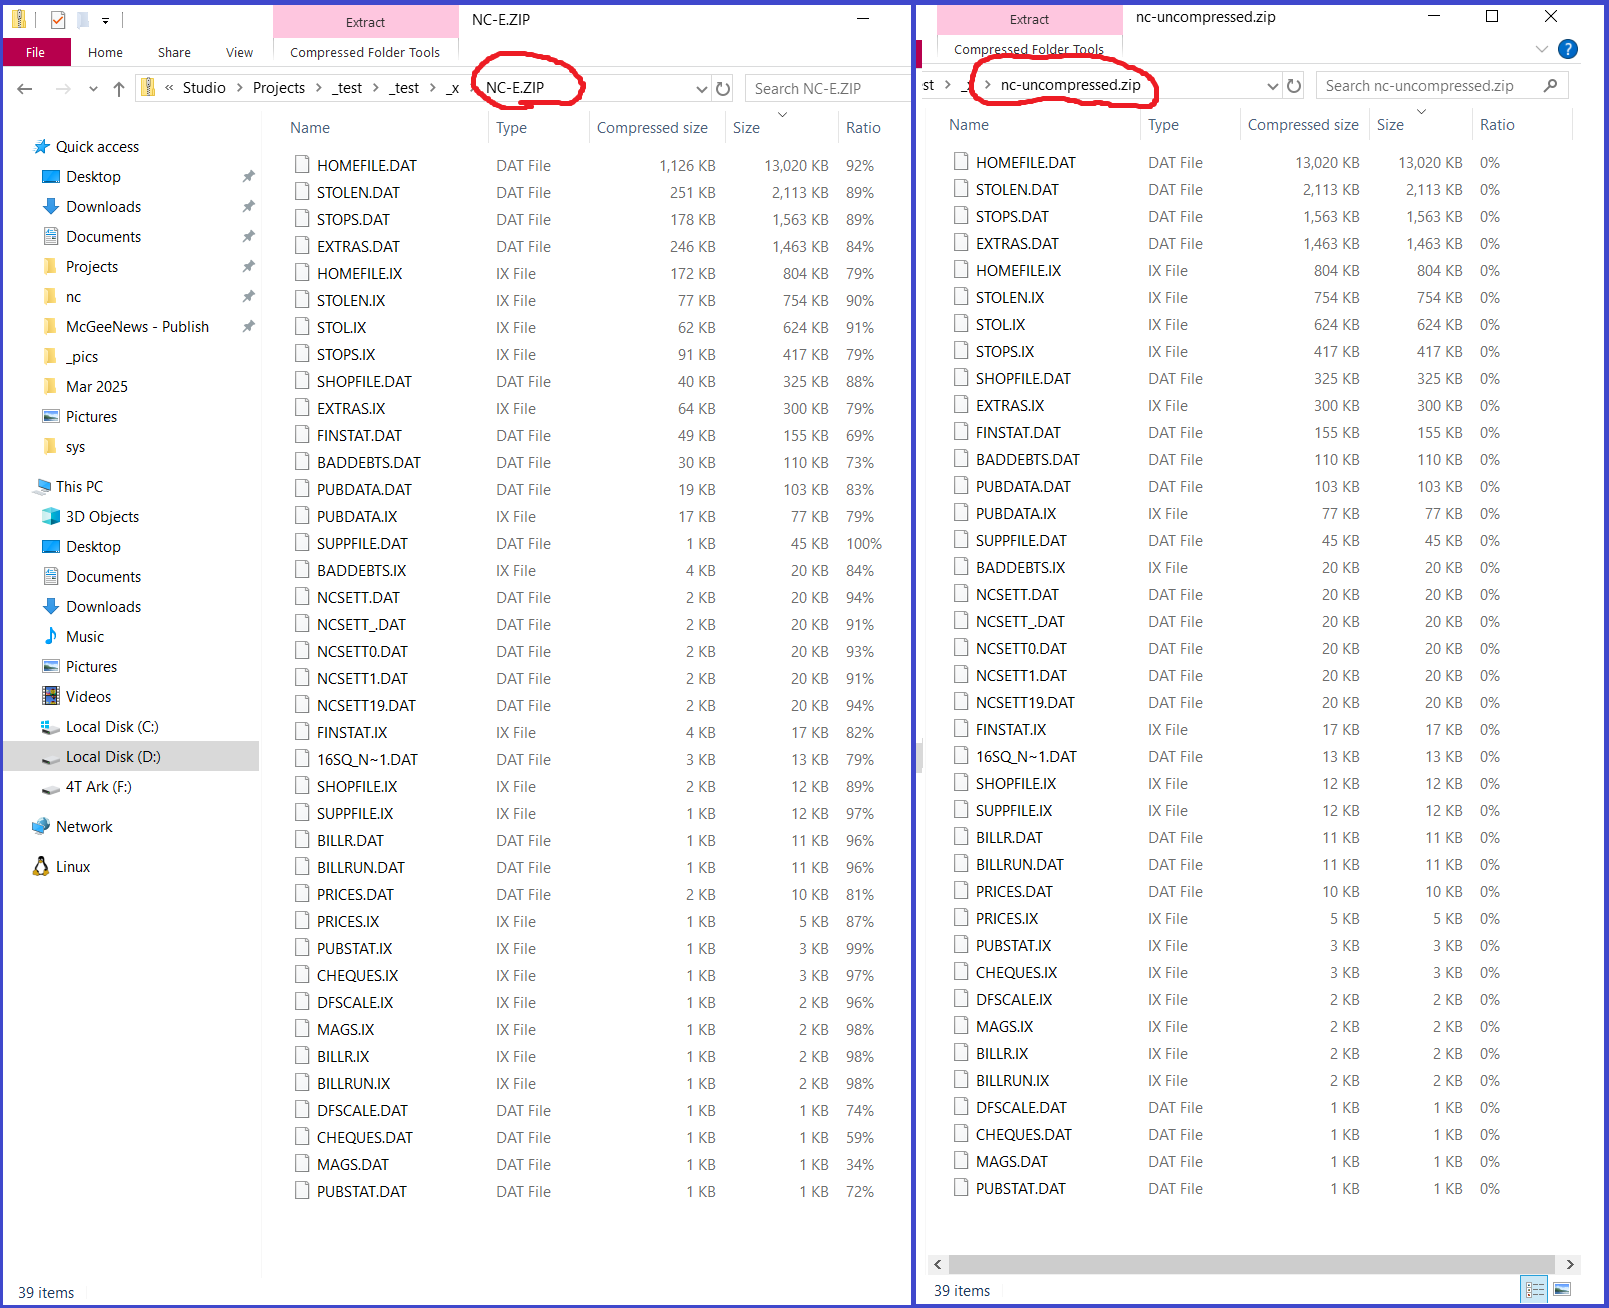Click the New folder quick access toolbar icon
Screen dimensions: 1609x1308
[84, 20]
